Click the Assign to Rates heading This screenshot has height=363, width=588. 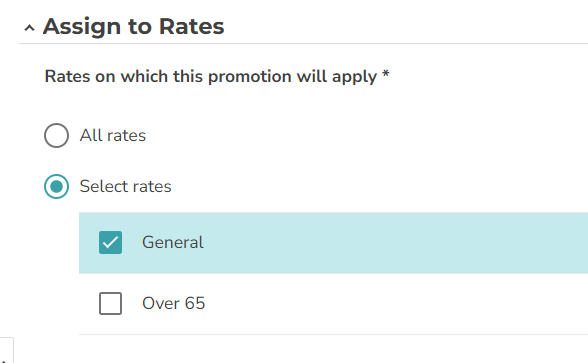[x=134, y=26]
